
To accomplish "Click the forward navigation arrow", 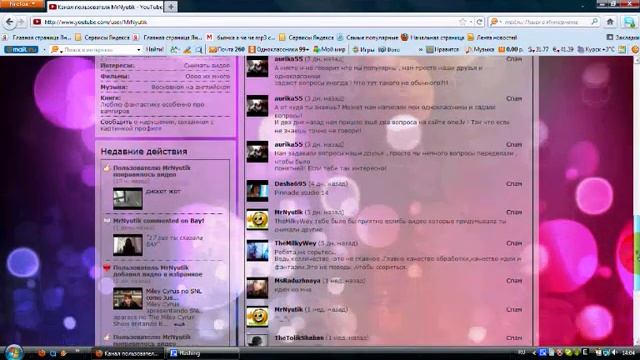I will [21, 22].
